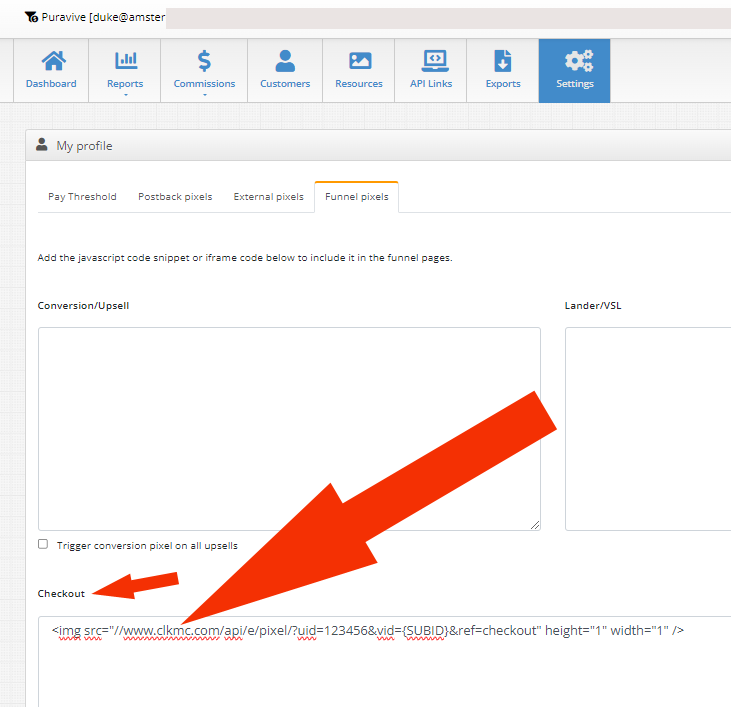
Task: Click inside the Conversion/Upsell text area
Action: (289, 429)
